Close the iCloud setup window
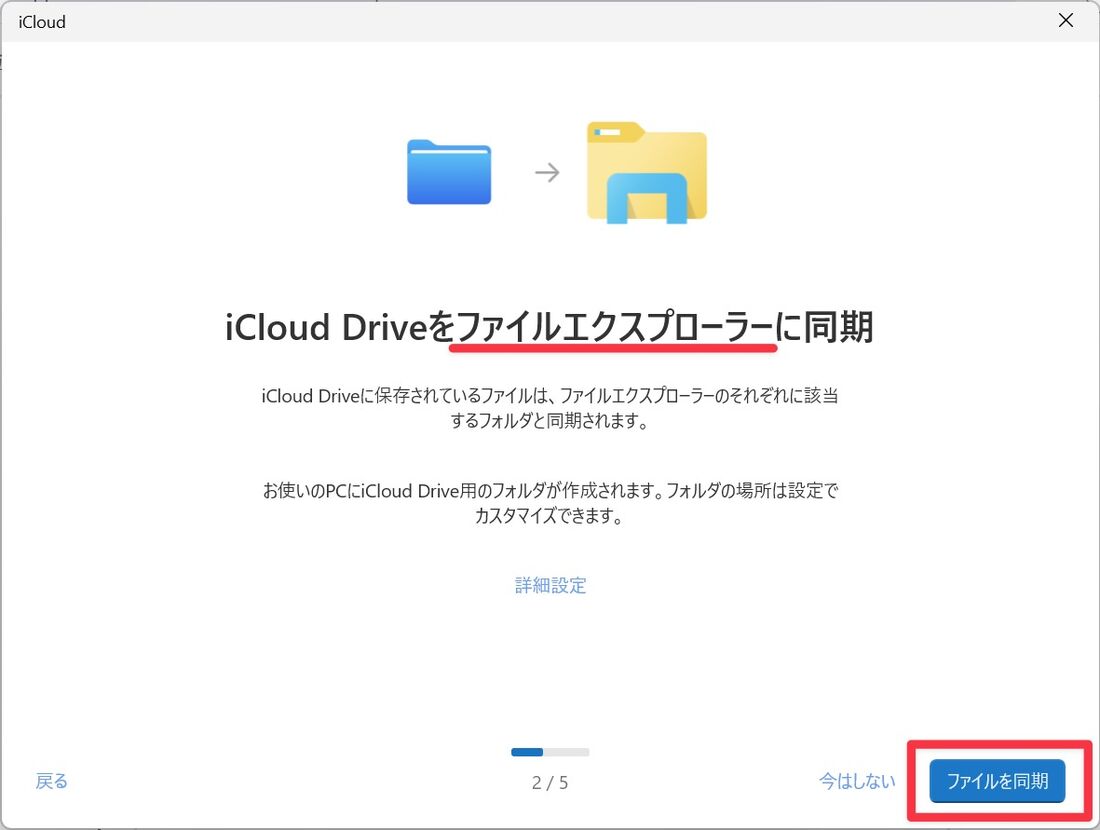Viewport: 1100px width, 830px height. click(x=1066, y=20)
